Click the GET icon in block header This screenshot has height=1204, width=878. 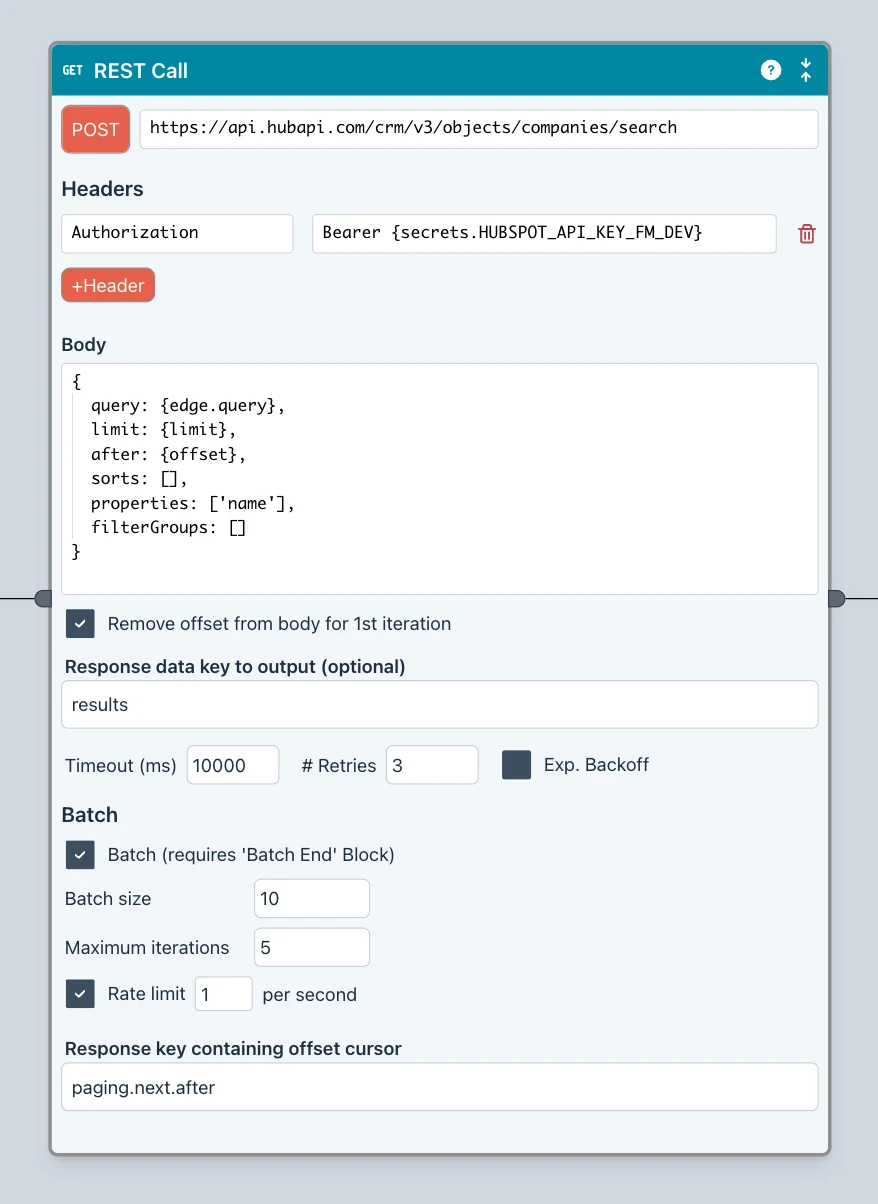(x=73, y=71)
